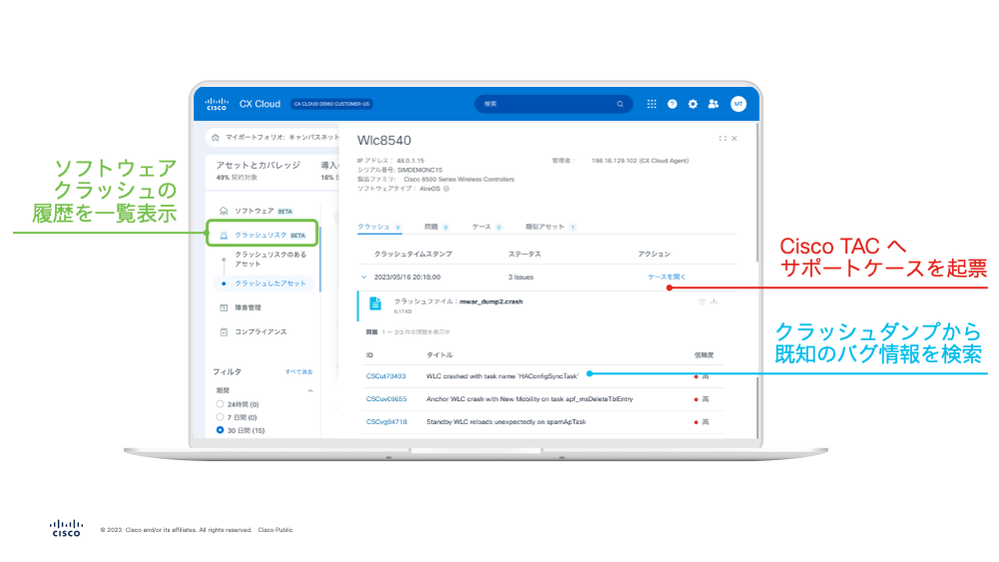Collapse the 2023/05/16 crash row chevron

pyautogui.click(x=364, y=277)
